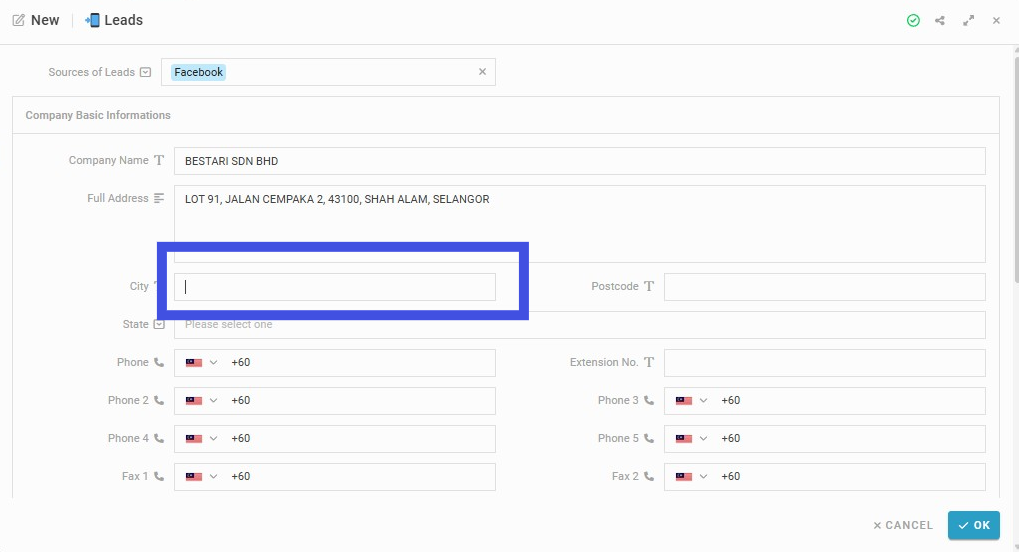1019x552 pixels.
Task: Click the New edit pencil icon
Action: [x=19, y=20]
